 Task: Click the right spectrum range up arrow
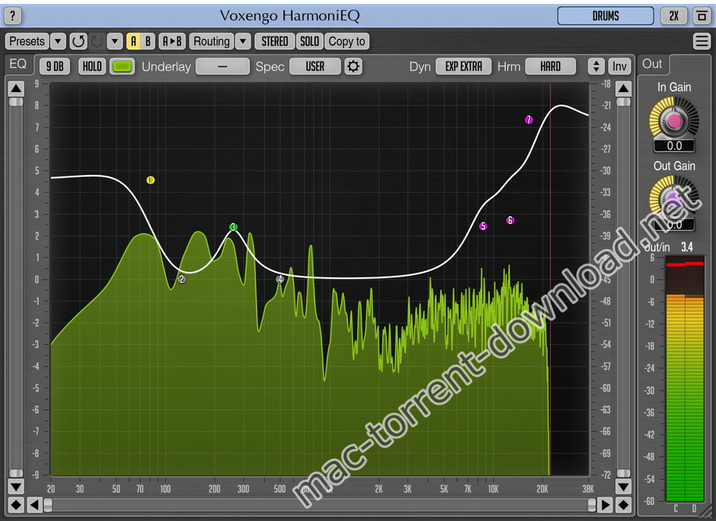624,89
